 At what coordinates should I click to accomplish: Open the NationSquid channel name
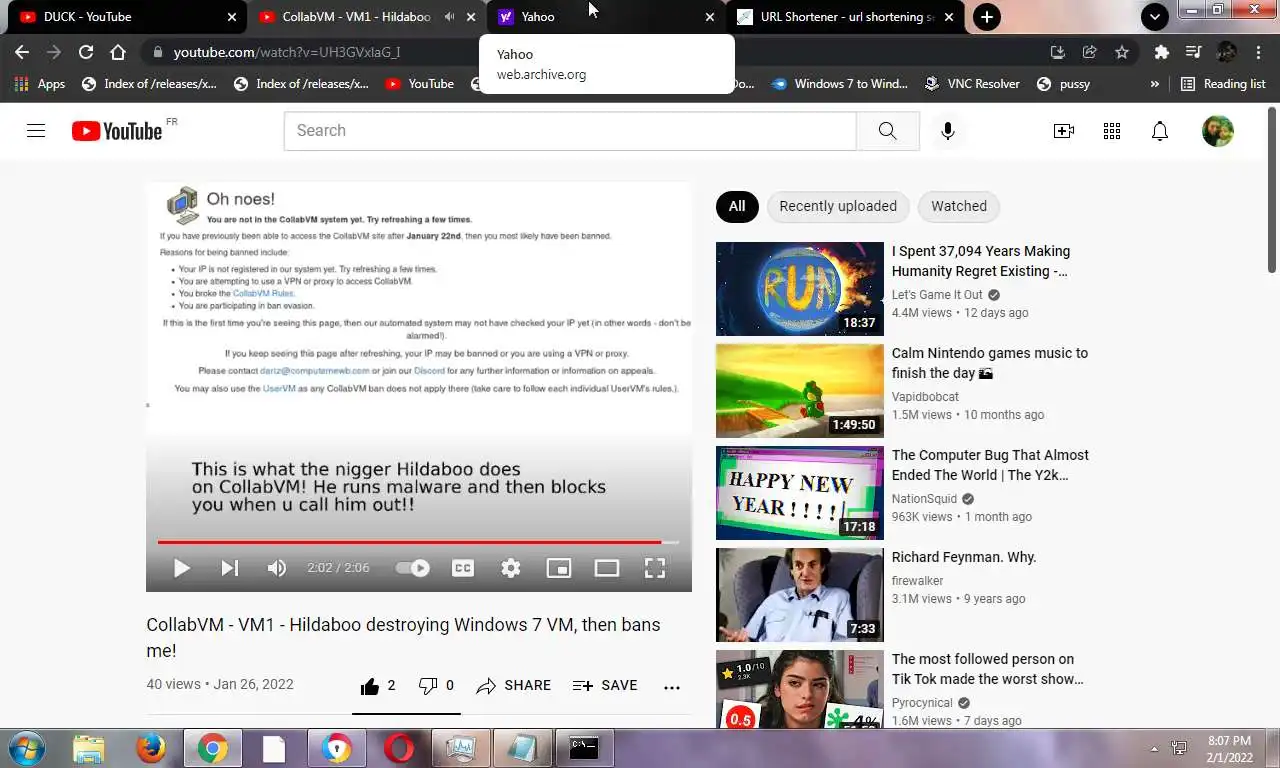click(924, 499)
